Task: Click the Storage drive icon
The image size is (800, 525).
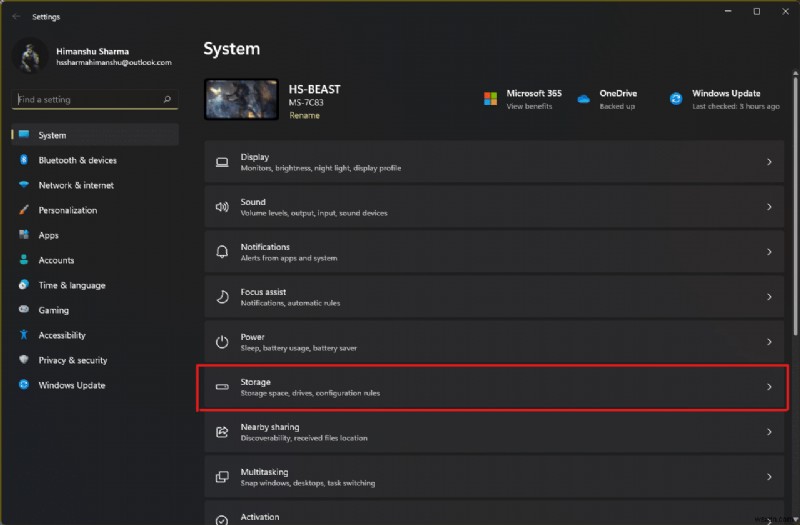Action: 222,387
